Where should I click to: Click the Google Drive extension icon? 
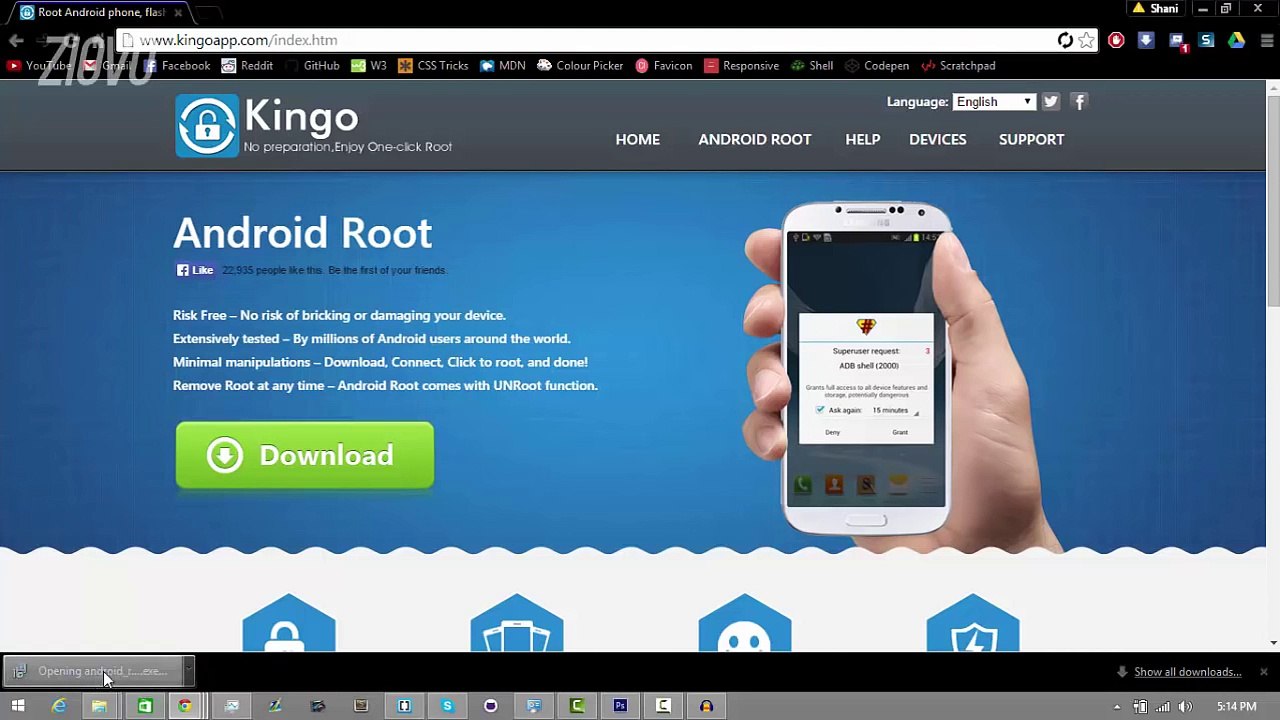(1236, 40)
